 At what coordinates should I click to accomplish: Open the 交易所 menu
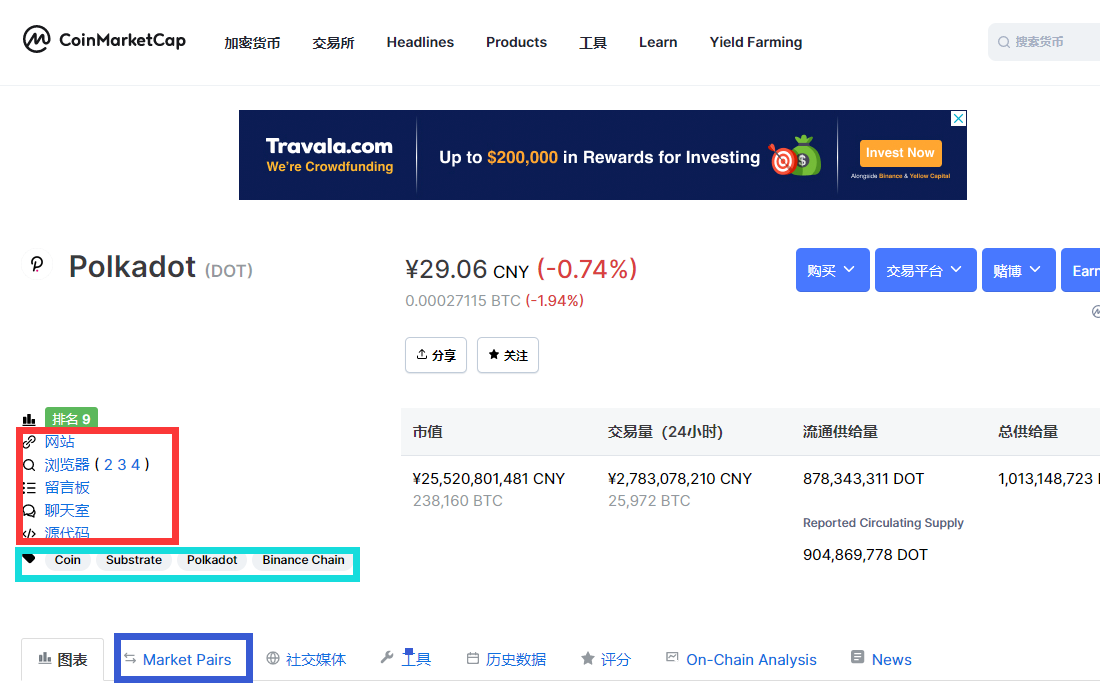[x=333, y=43]
